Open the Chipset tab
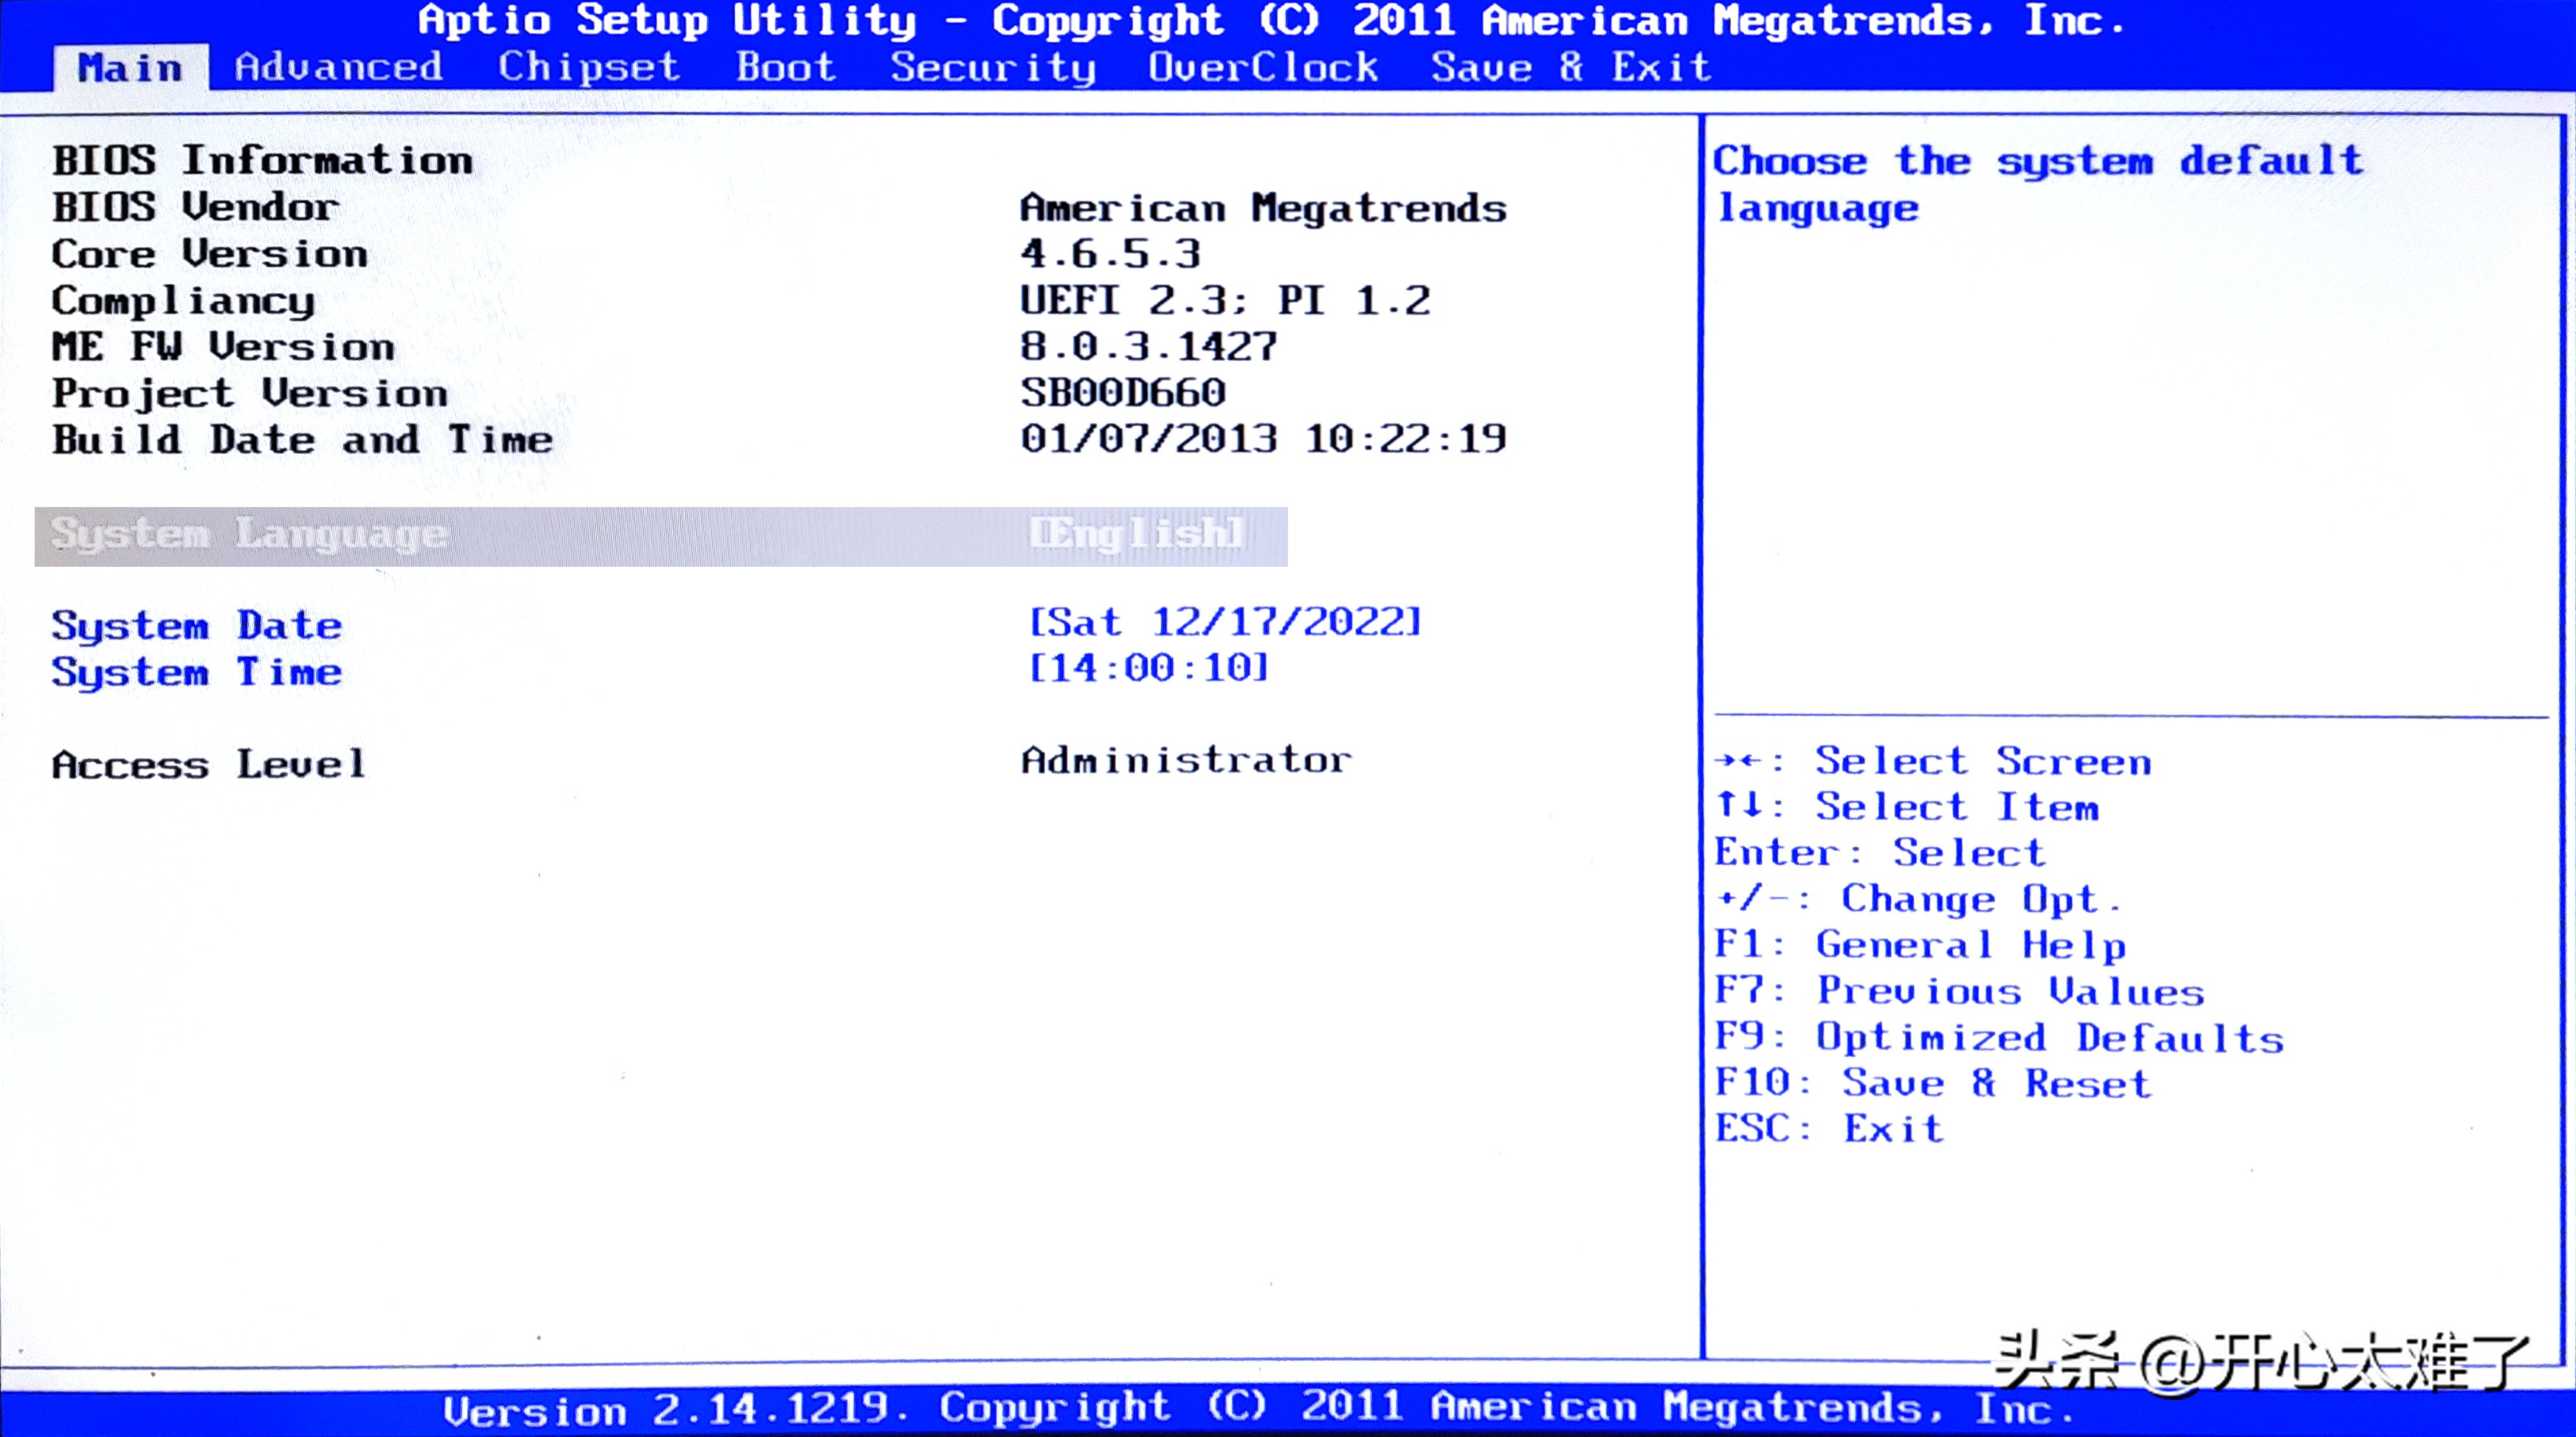Viewport: 2576px width, 1437px height. tap(589, 67)
